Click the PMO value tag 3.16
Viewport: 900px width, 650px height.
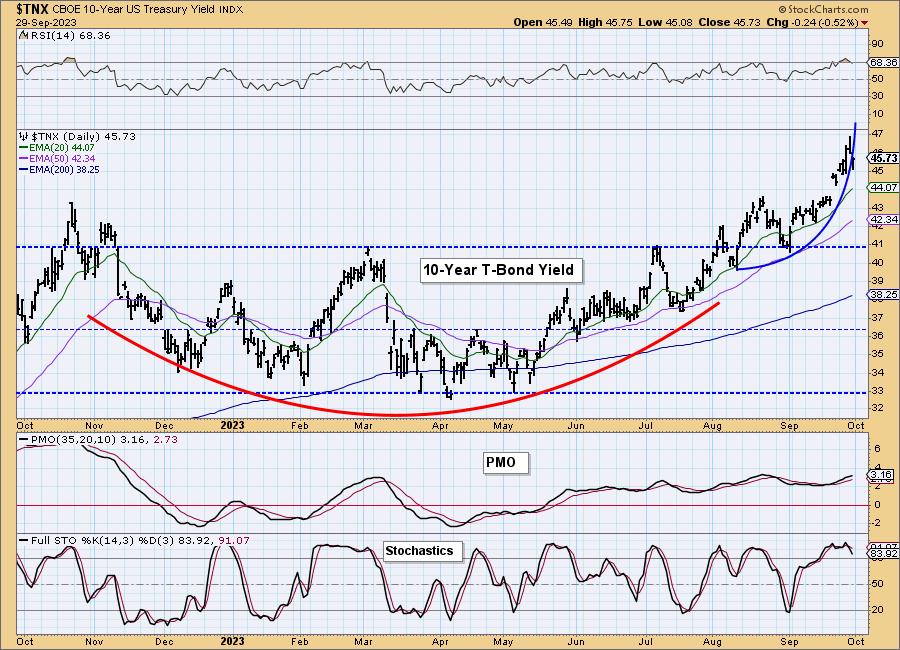tap(880, 475)
